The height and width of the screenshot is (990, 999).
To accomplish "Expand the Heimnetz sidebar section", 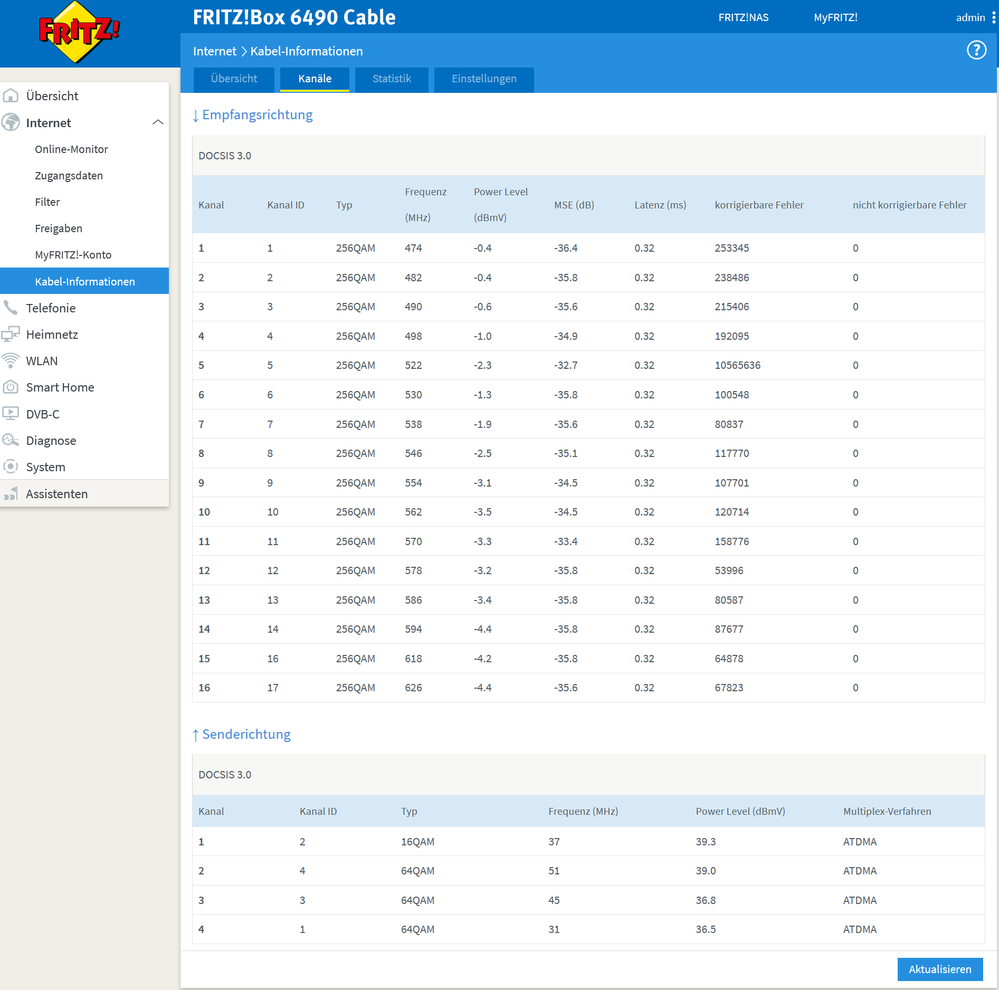I will point(52,335).
